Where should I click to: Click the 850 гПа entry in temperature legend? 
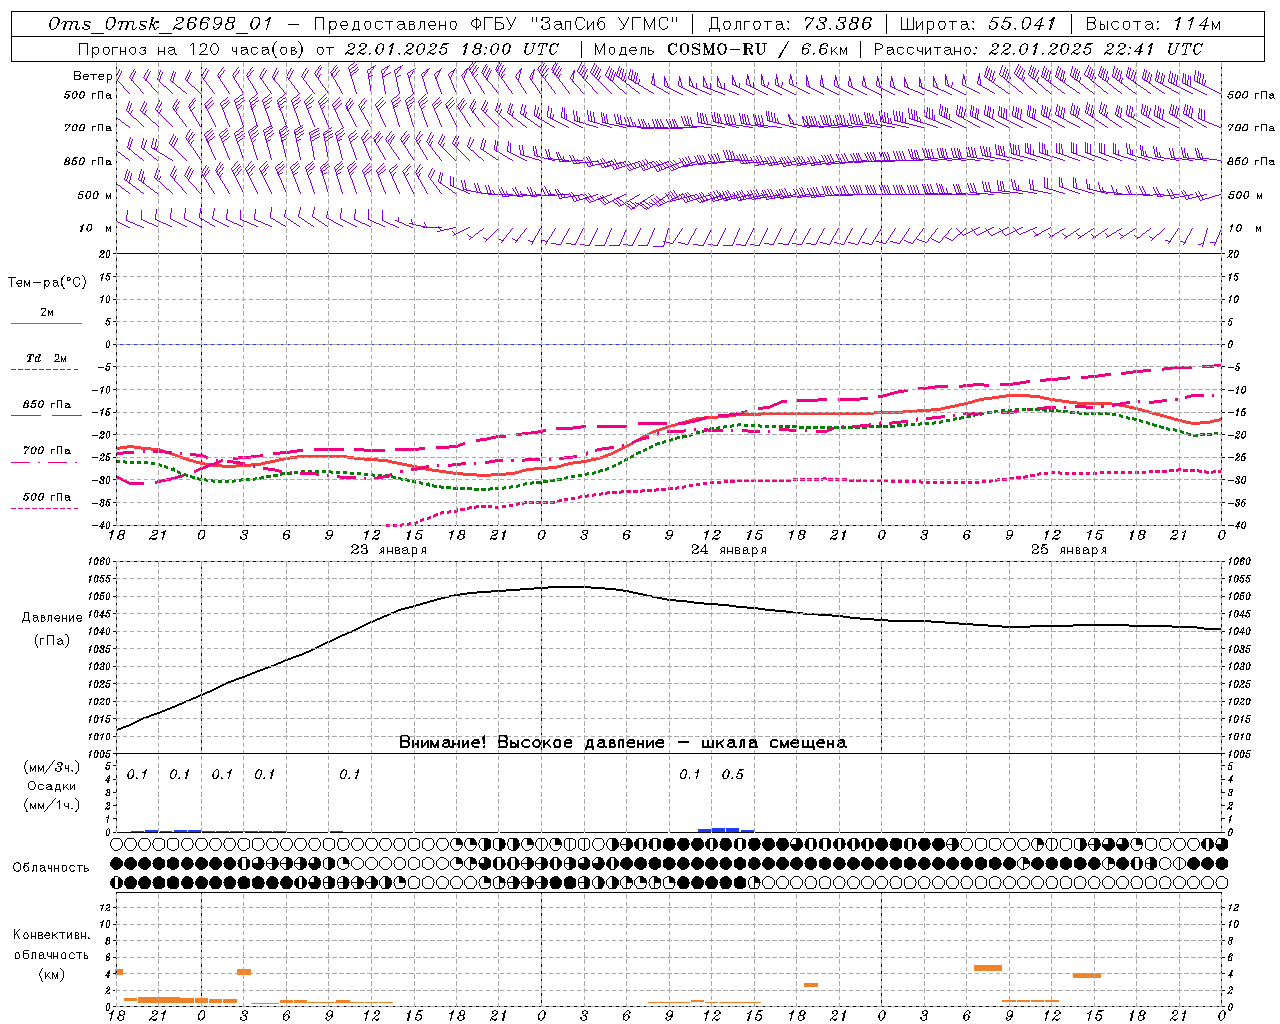tap(47, 405)
